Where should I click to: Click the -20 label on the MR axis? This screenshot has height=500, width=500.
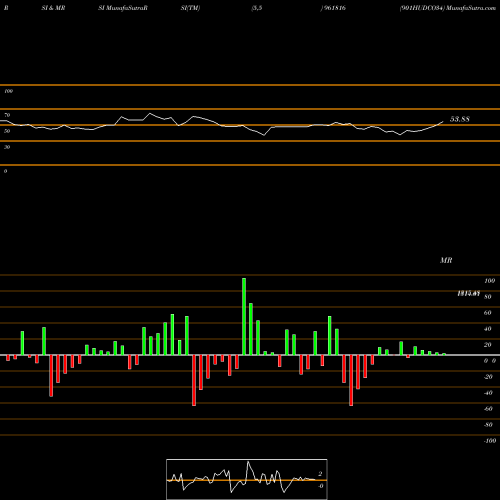click(488, 377)
